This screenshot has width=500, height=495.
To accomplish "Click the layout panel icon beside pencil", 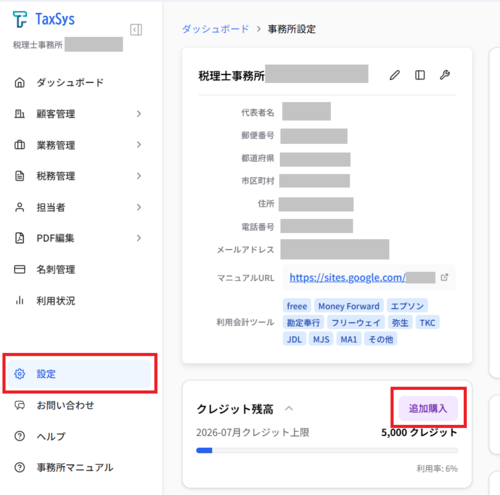I will point(420,75).
